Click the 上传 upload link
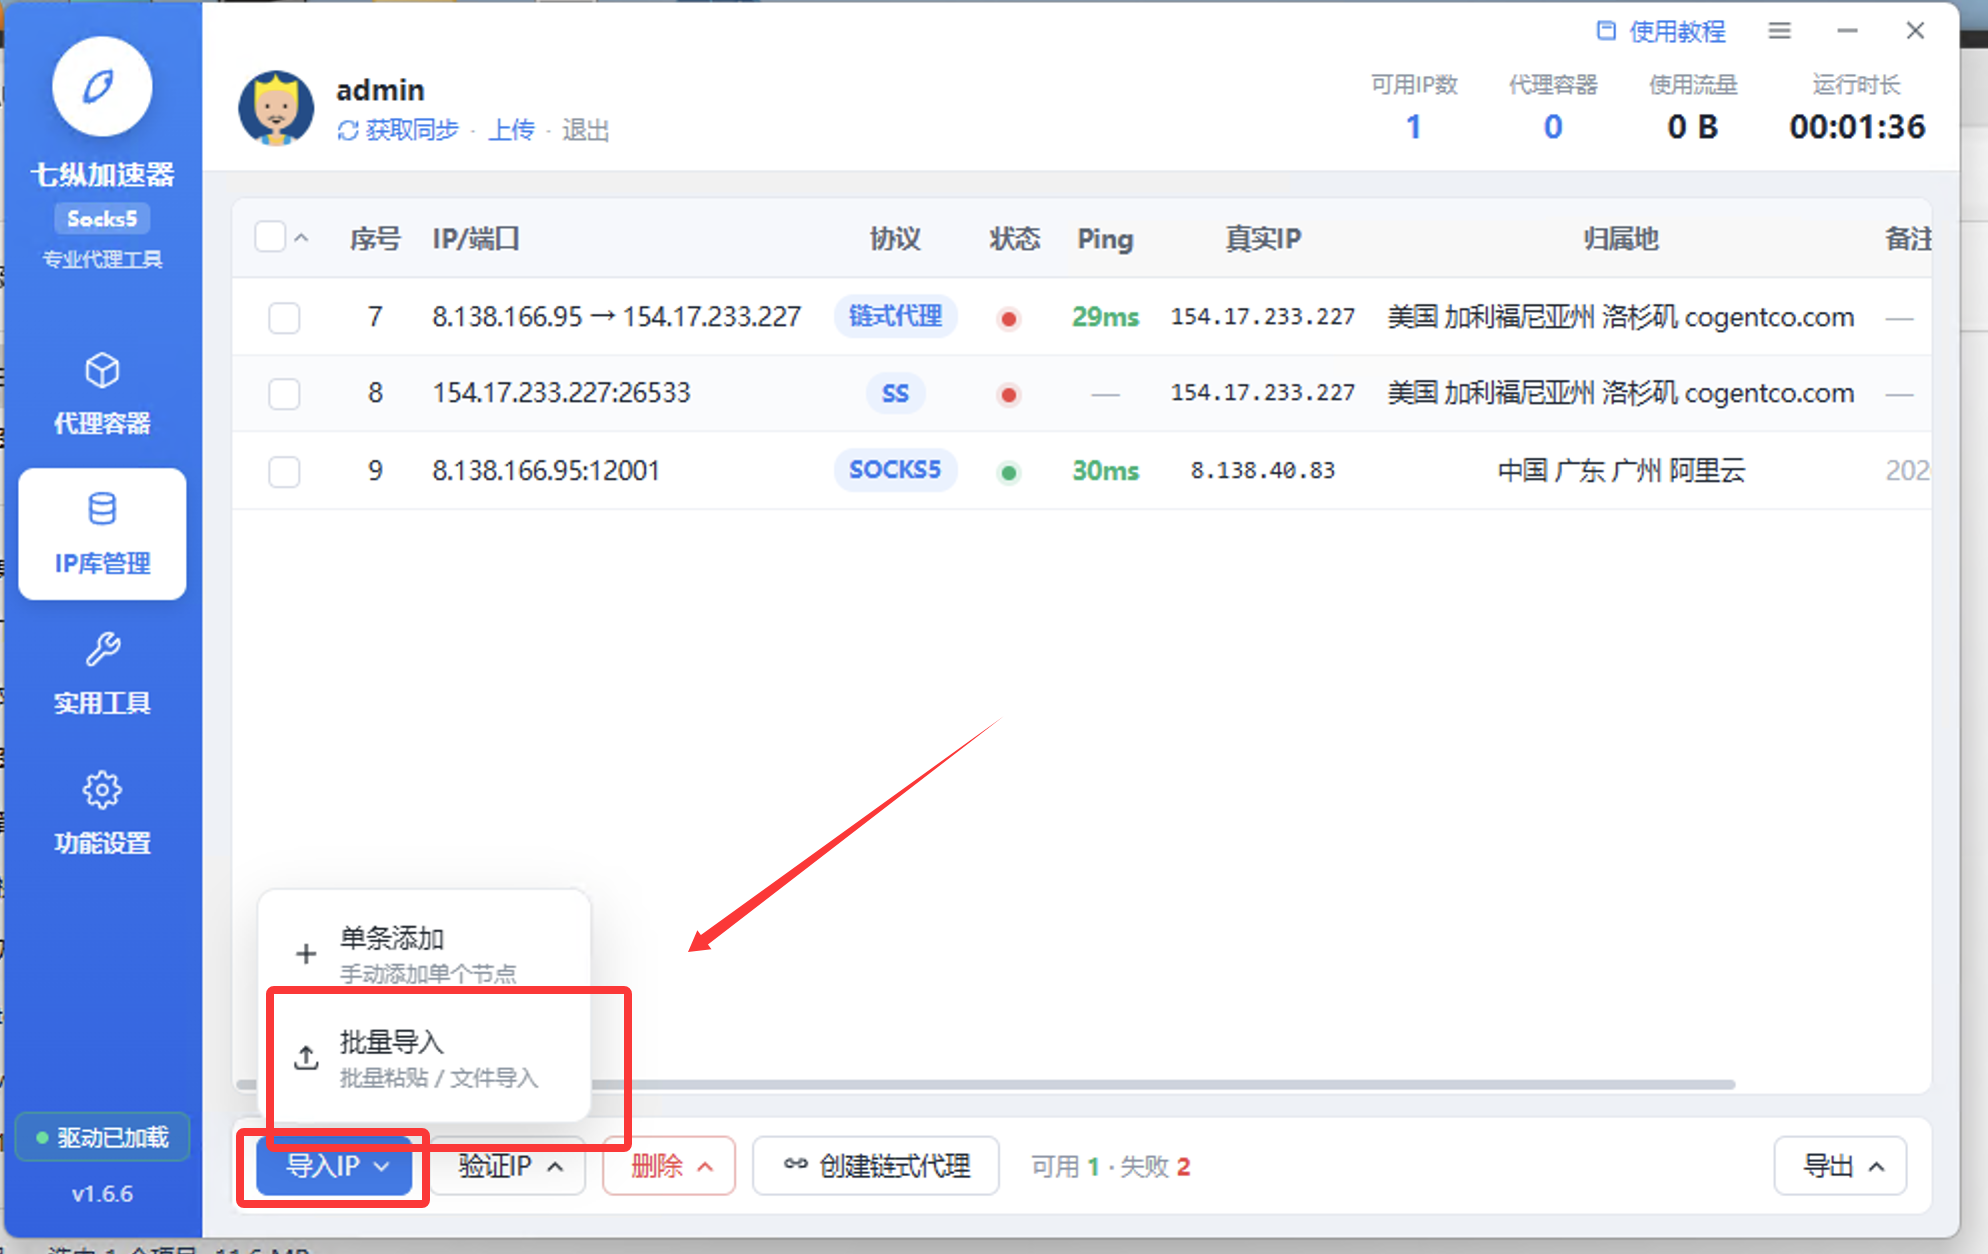Image resolution: width=1988 pixels, height=1254 pixels. (x=511, y=130)
